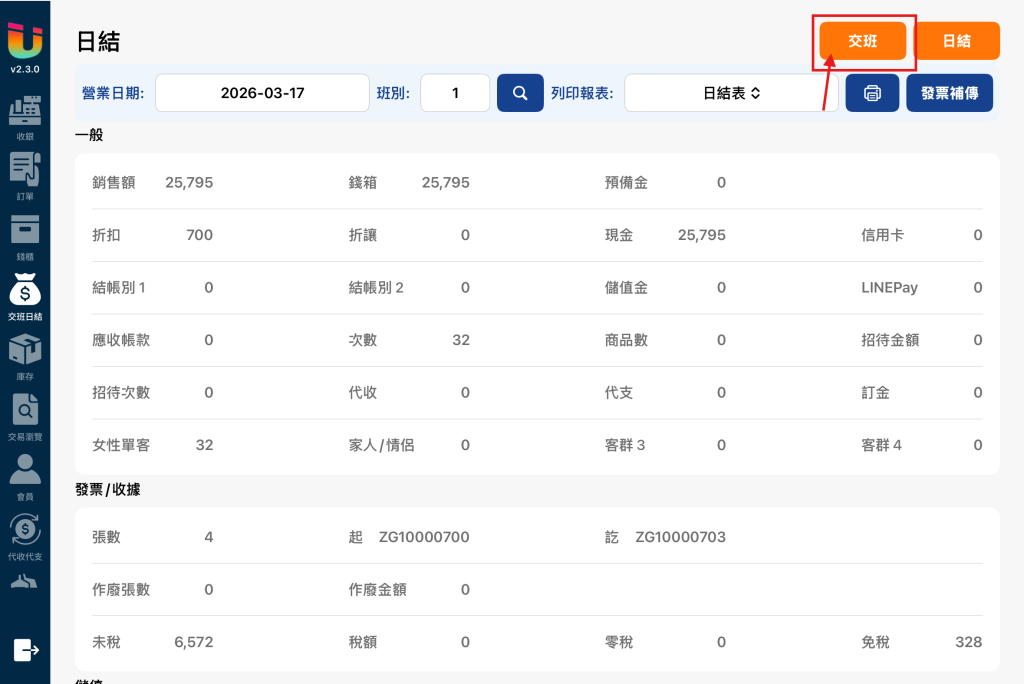Click the orange 日結 button

click(957, 41)
